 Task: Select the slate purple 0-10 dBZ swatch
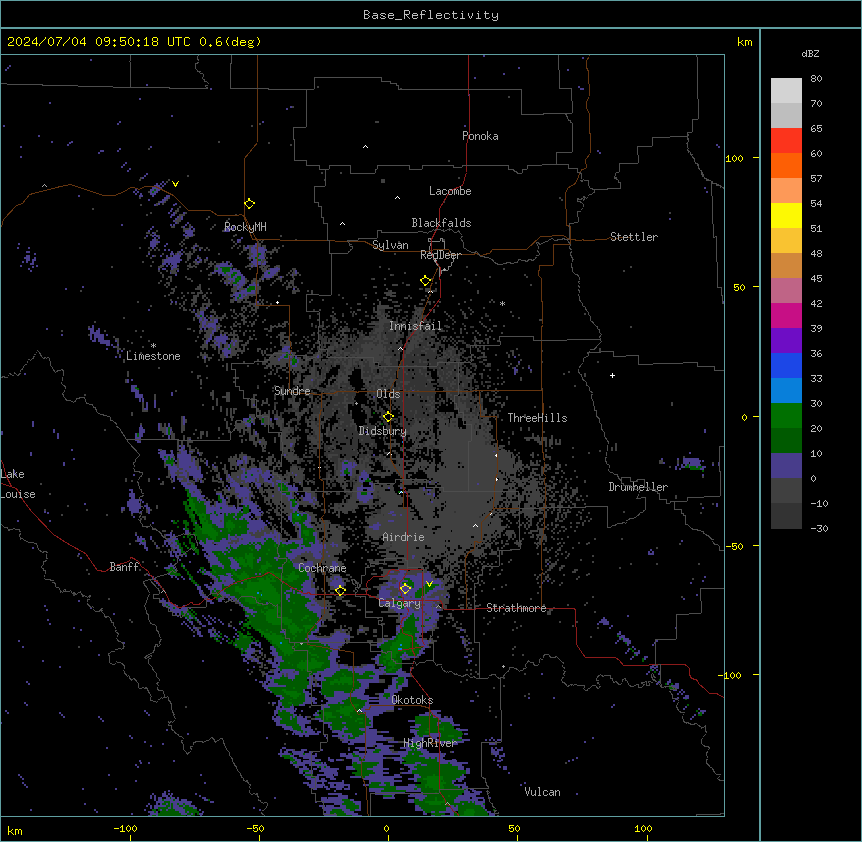786,466
